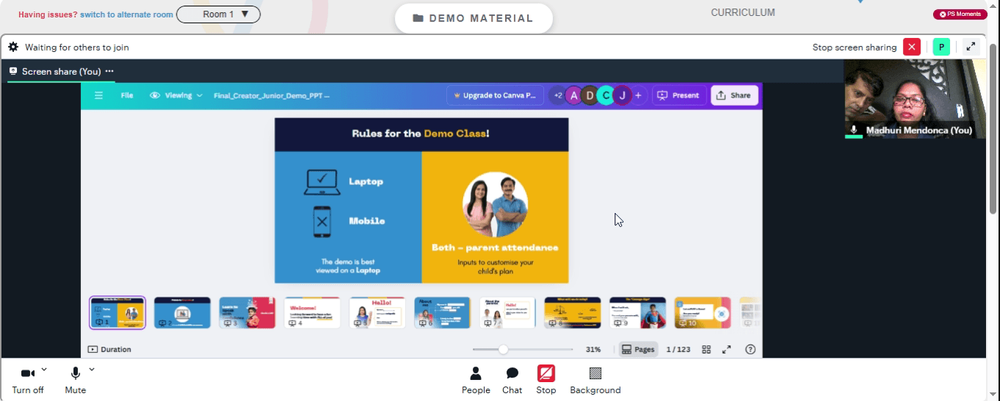Click collaborator avatar A

(573, 96)
